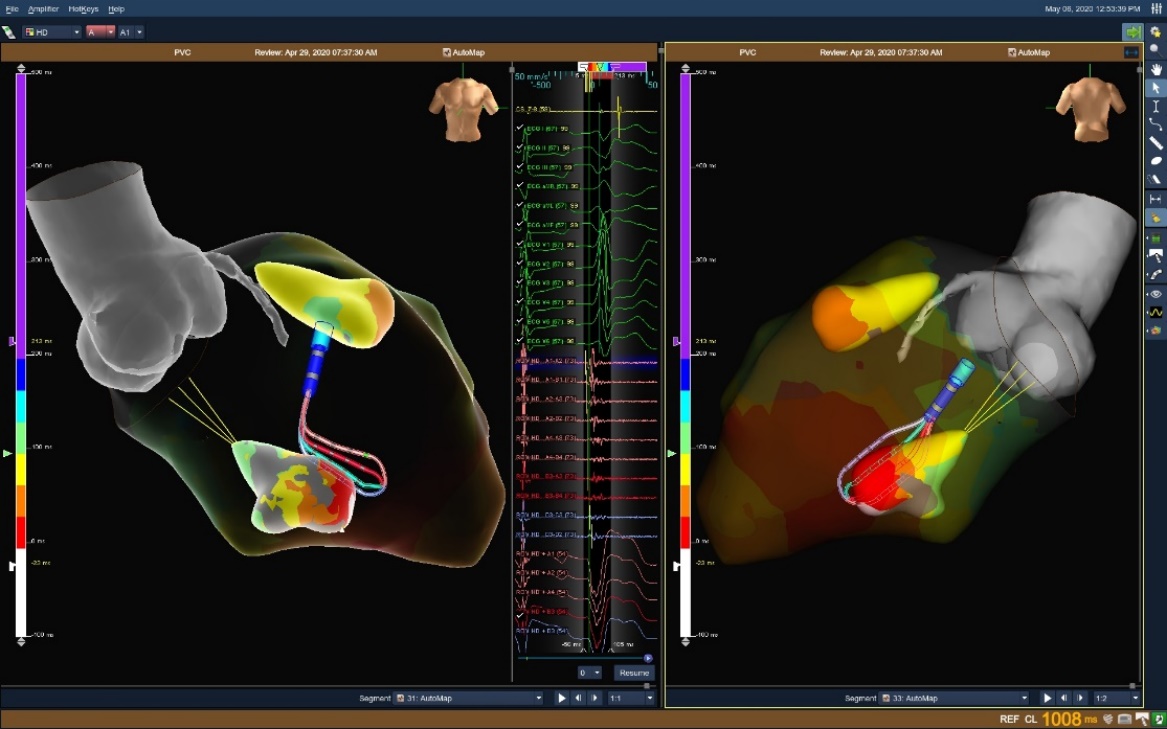
Task: Click the left view purple color scale bar
Action: tap(21, 216)
